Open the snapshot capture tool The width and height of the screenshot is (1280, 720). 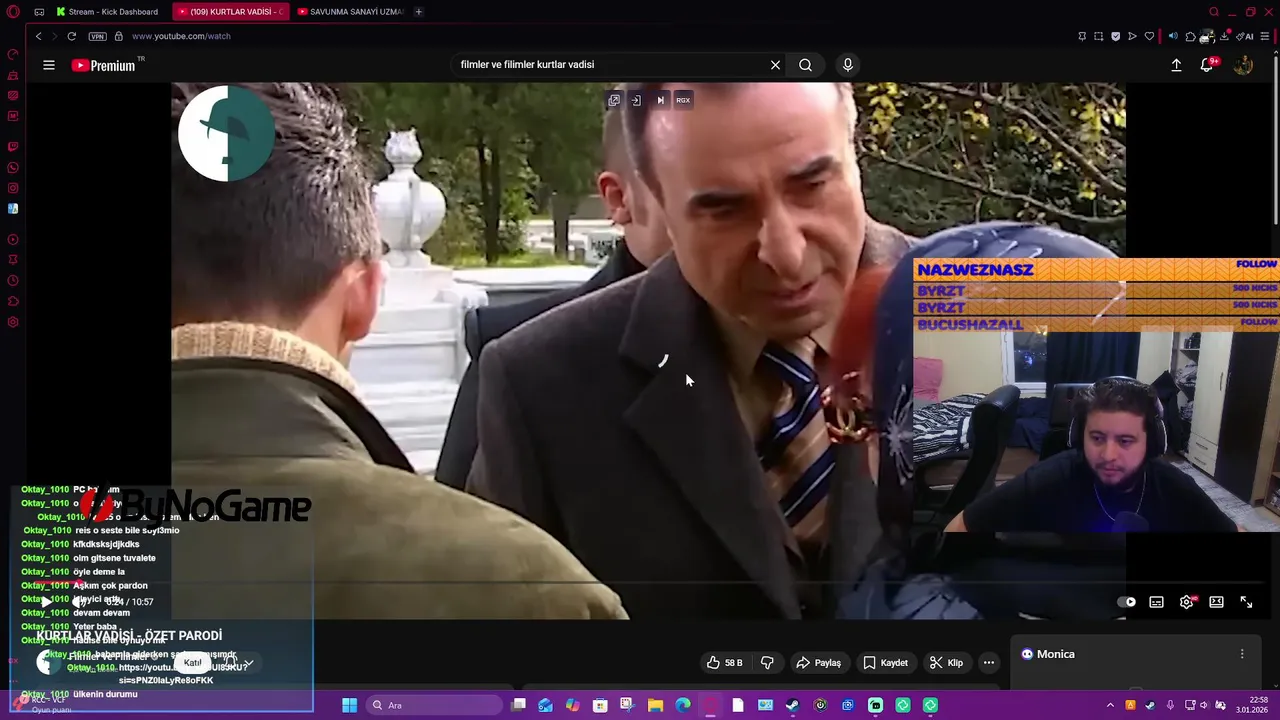pyautogui.click(x=1098, y=36)
